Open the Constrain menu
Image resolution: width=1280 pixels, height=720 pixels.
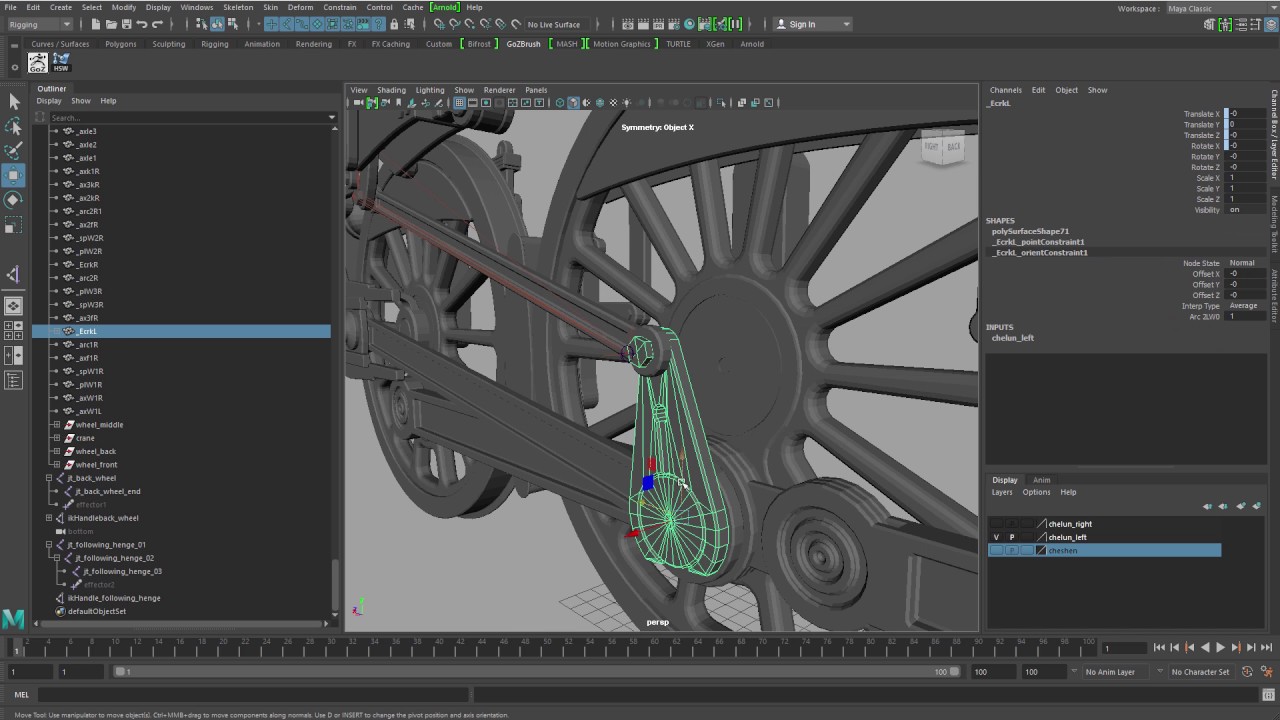coord(340,7)
